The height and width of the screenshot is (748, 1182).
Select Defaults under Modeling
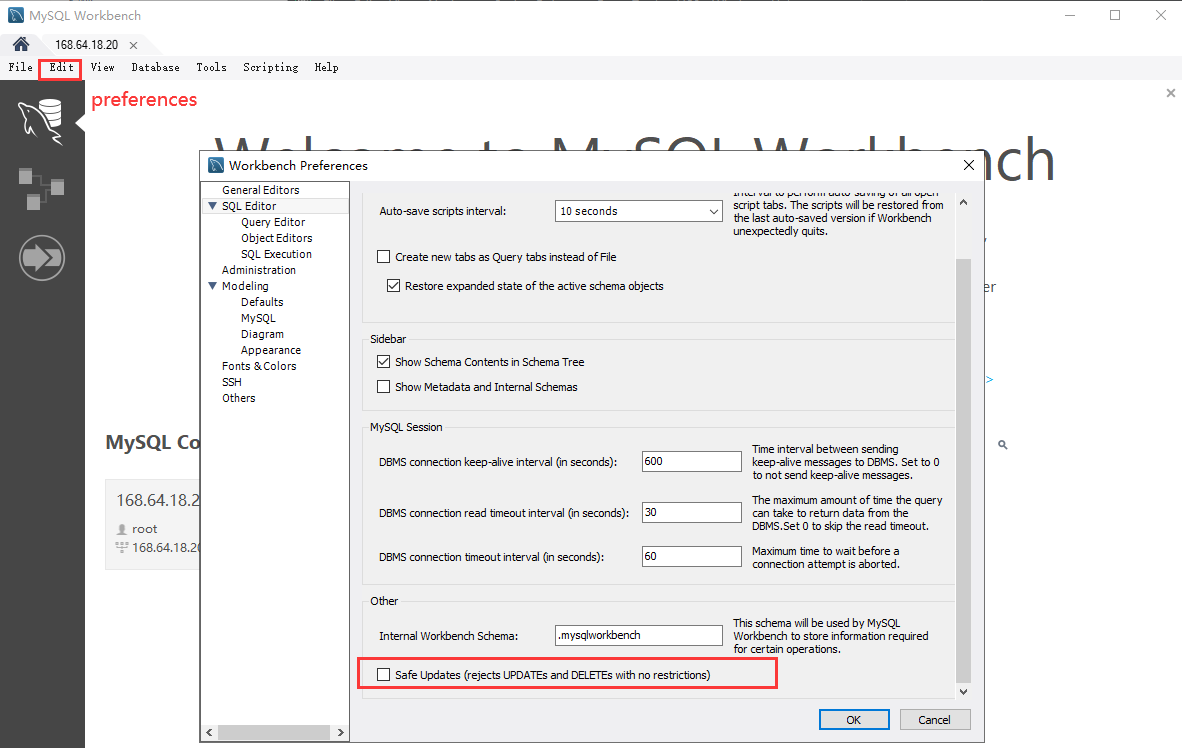pos(262,302)
